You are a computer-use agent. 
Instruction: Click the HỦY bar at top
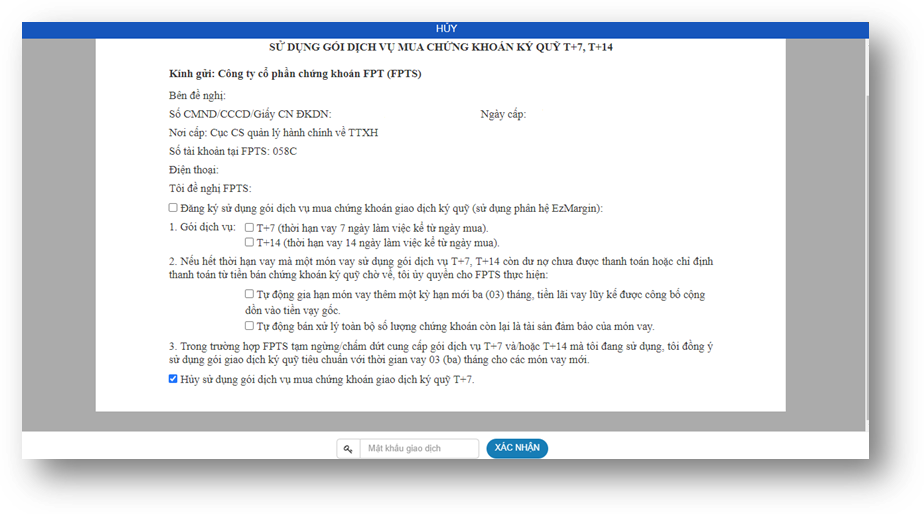pyautogui.click(x=446, y=29)
